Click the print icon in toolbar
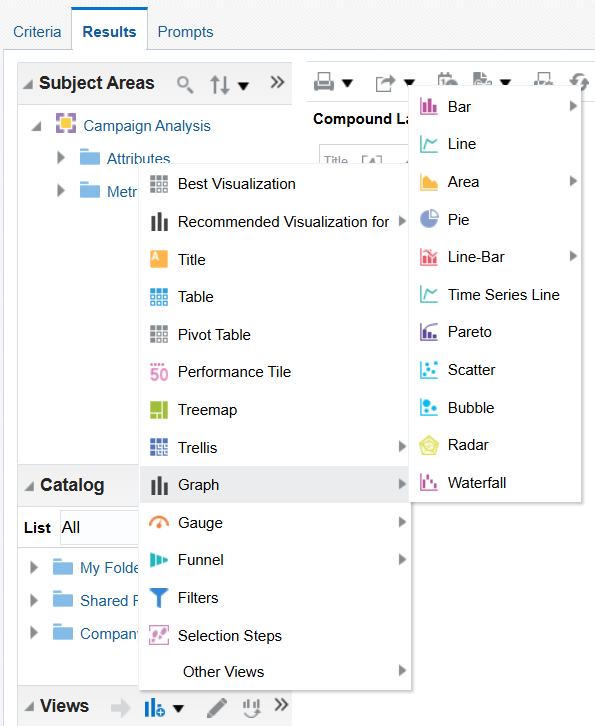This screenshot has width=595, height=726. coord(324,82)
